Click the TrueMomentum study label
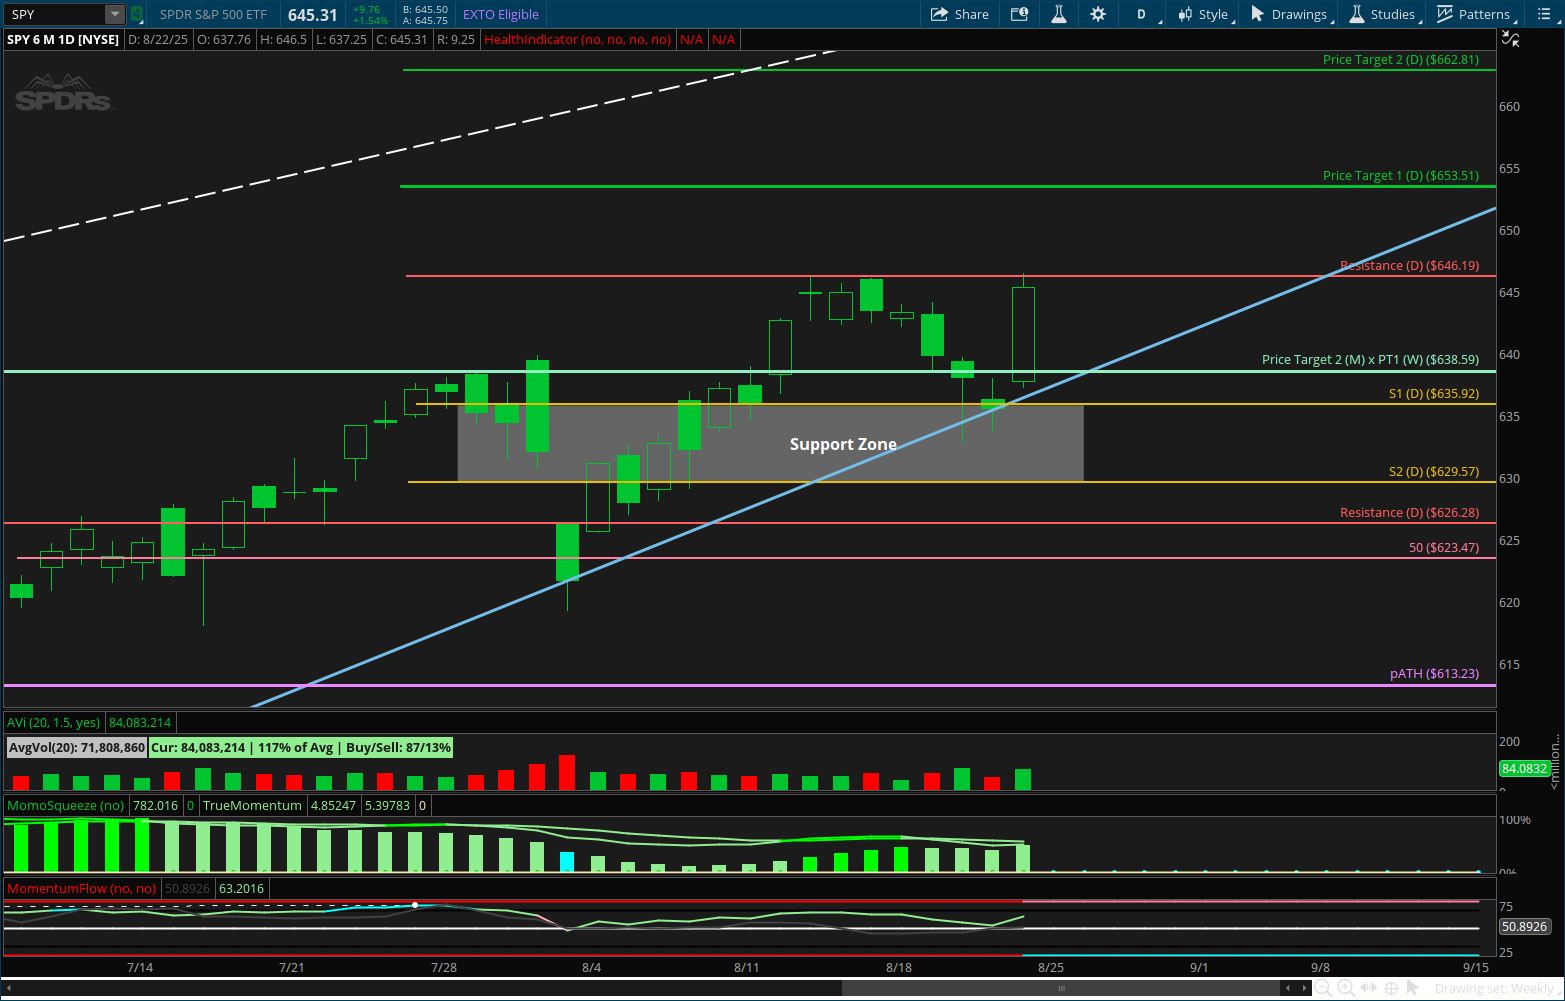 pos(252,805)
